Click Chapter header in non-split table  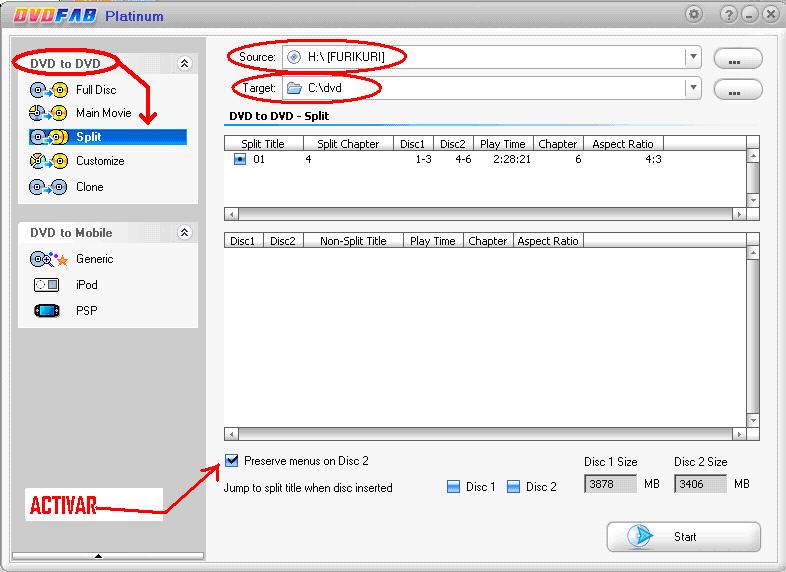pyautogui.click(x=488, y=241)
